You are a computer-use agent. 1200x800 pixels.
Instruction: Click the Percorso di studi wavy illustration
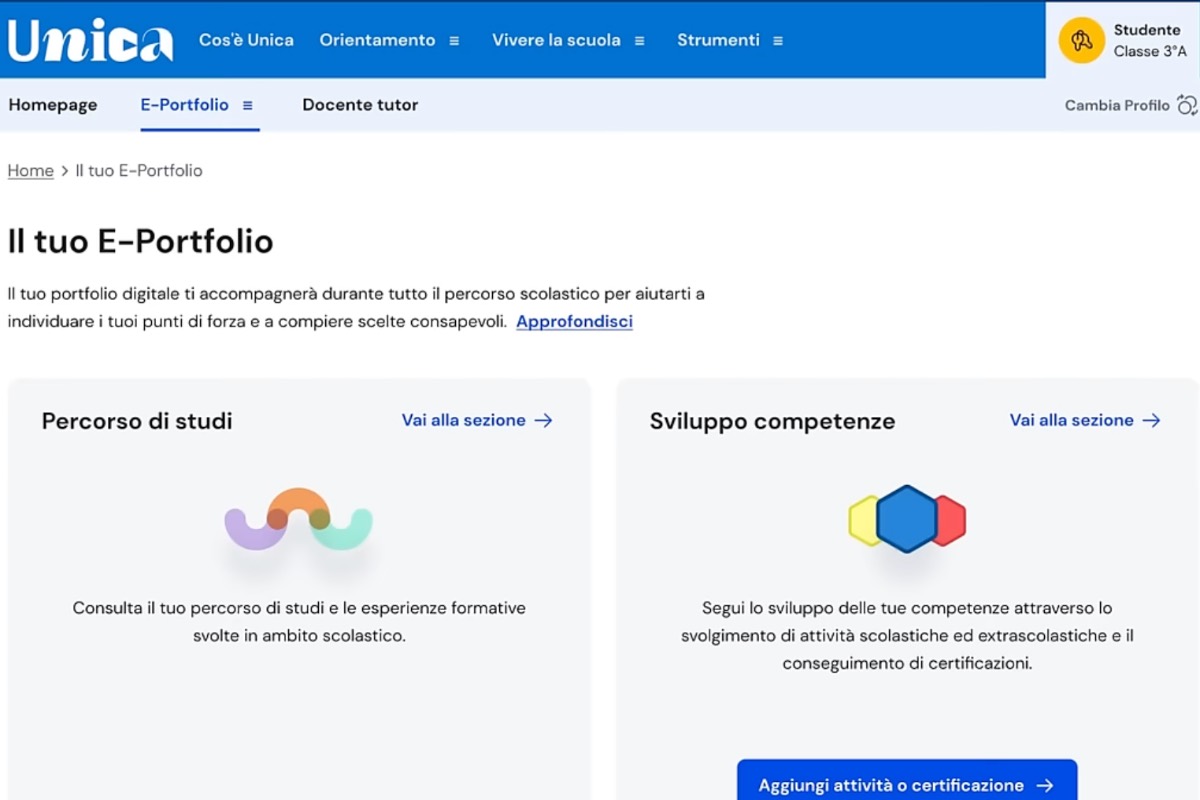tap(298, 520)
